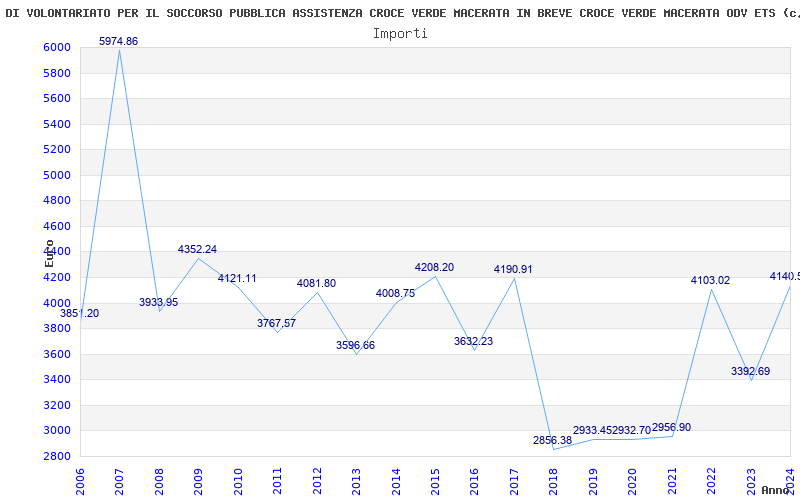Screen dimensions: 800x500
Task: Select the 2013 year label
Action: pos(356,482)
